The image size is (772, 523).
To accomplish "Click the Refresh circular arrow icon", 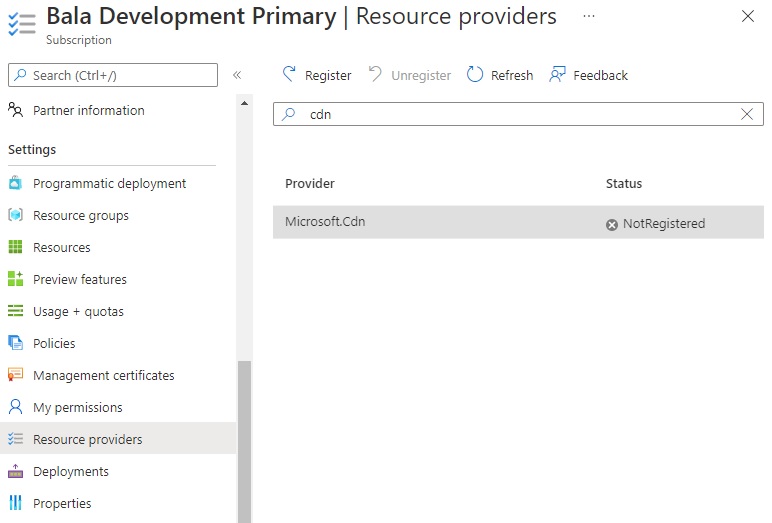I will (475, 74).
